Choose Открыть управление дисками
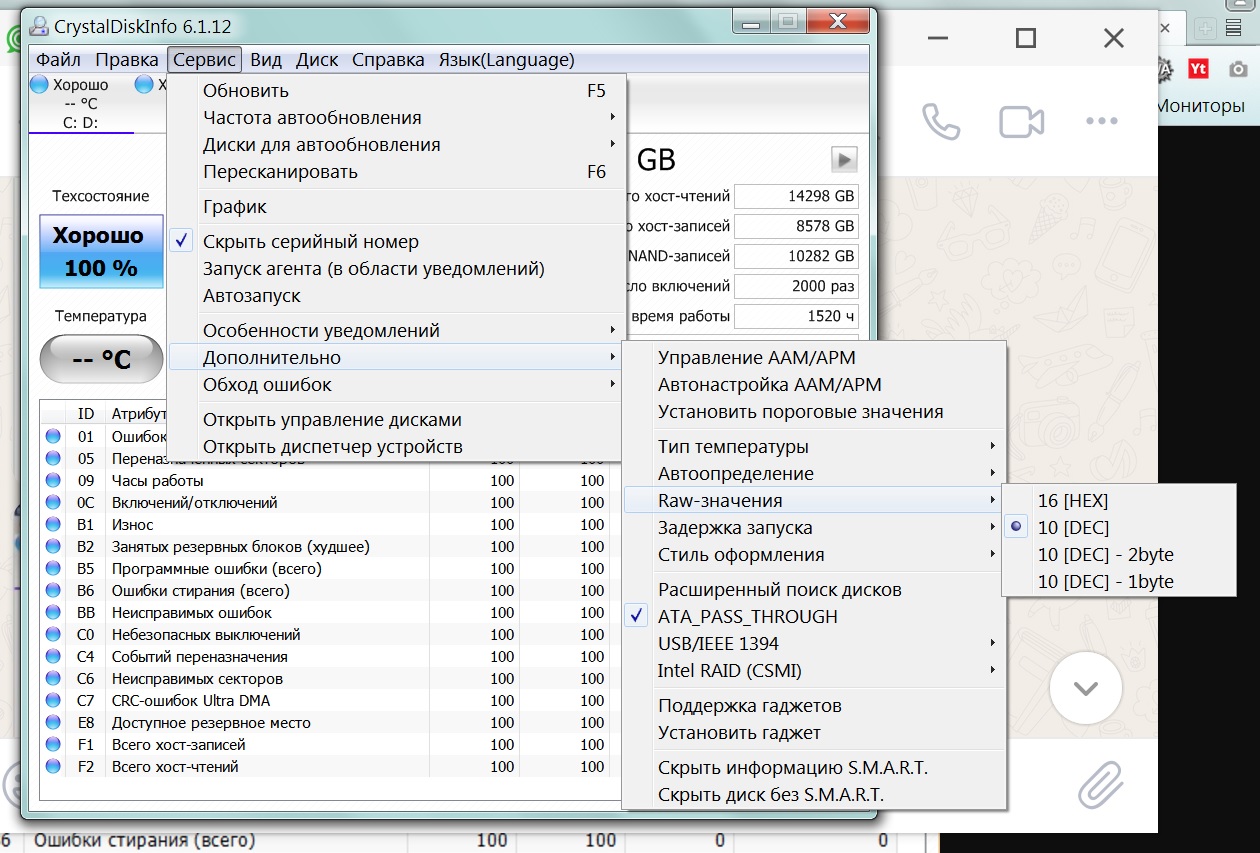The height and width of the screenshot is (853, 1260). 397,420
